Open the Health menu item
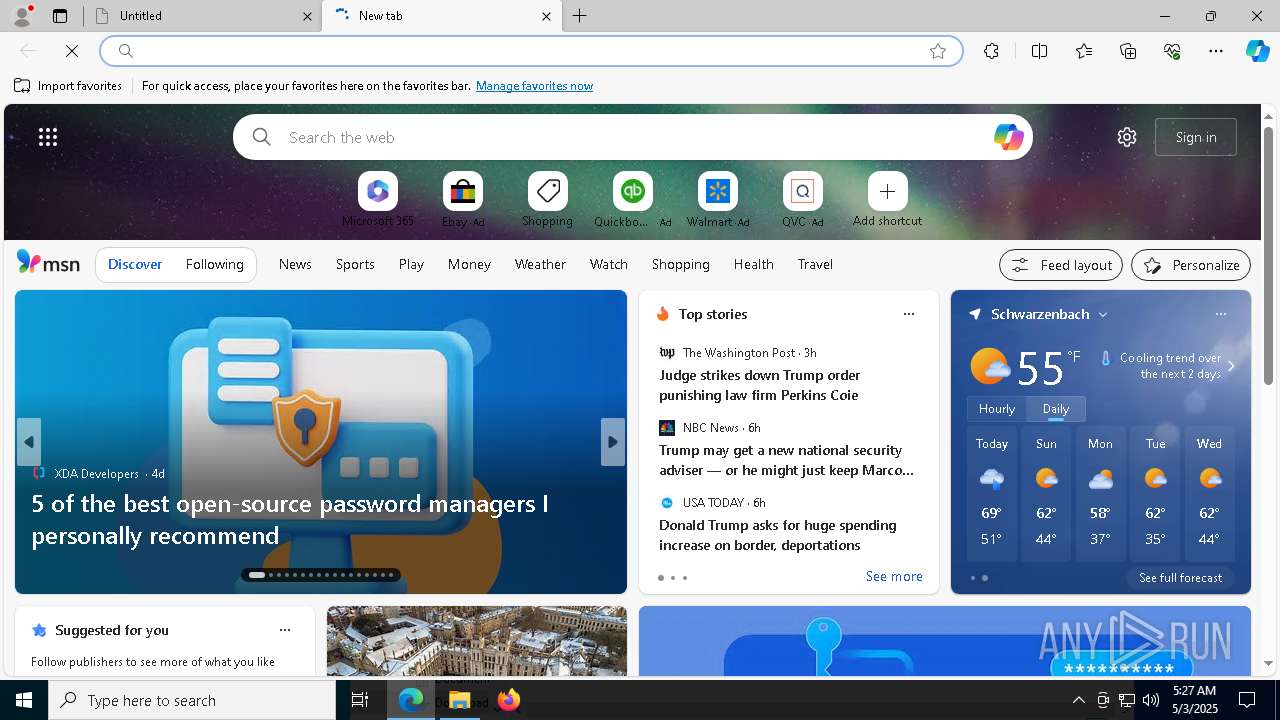 [753, 264]
